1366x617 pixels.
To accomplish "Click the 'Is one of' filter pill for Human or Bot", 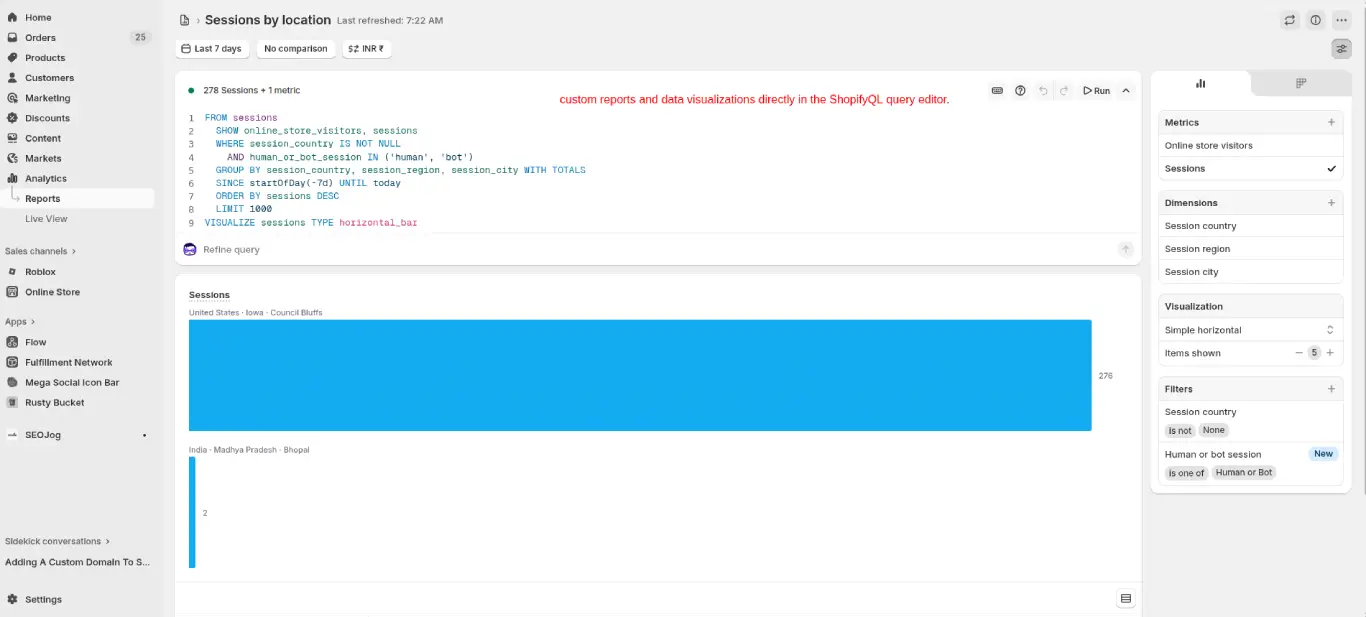I will (1186, 472).
